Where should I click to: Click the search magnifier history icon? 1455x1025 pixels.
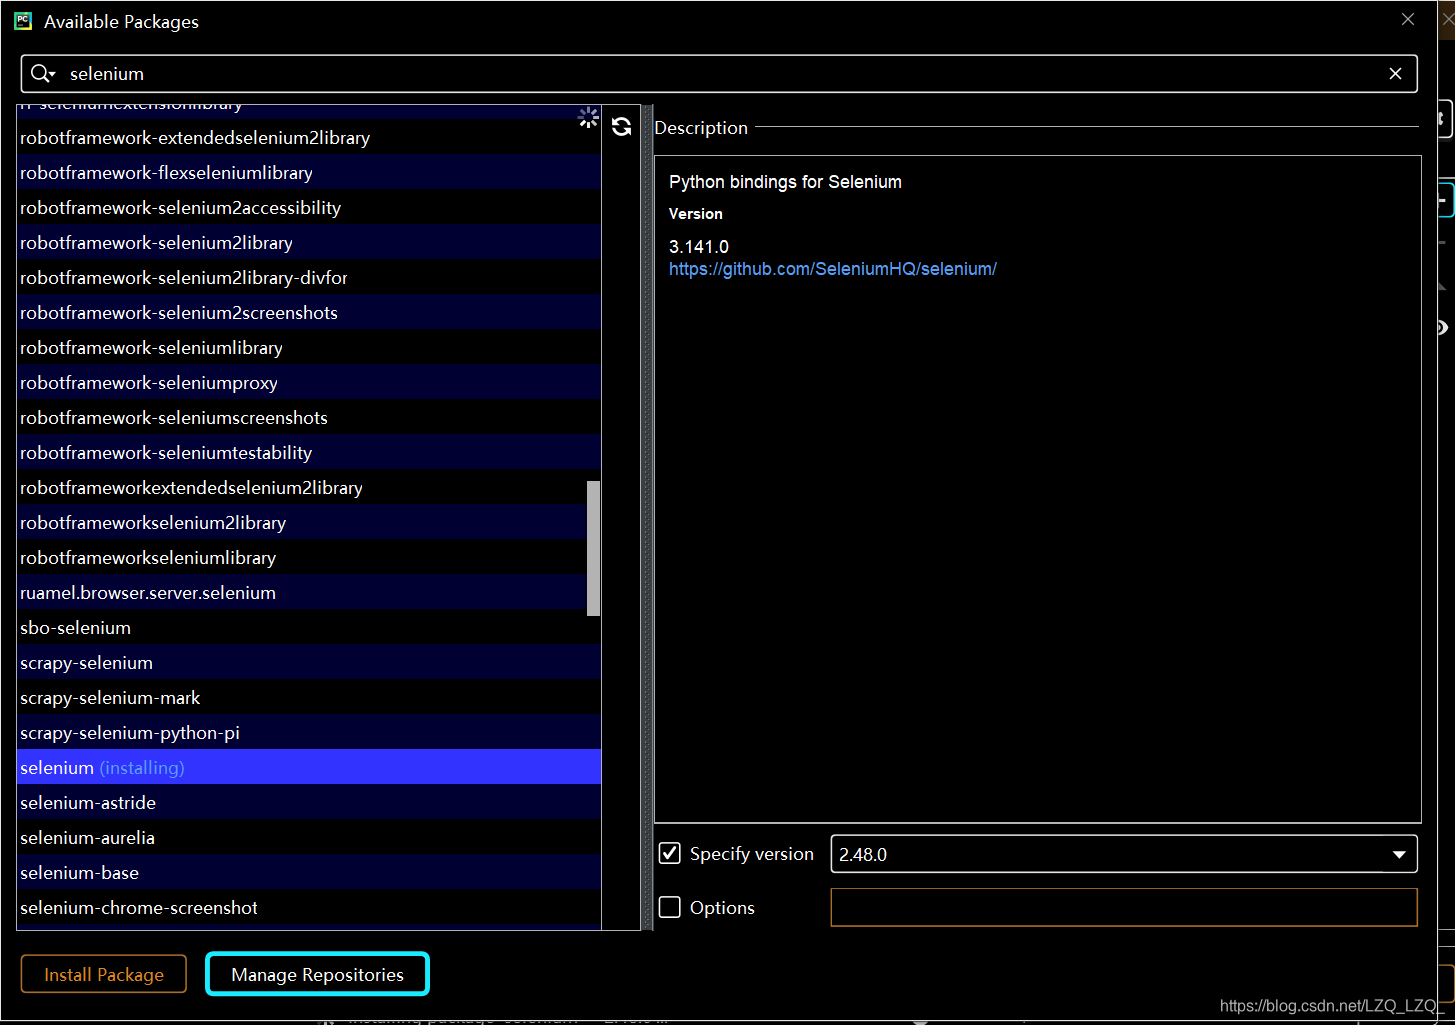coord(43,73)
